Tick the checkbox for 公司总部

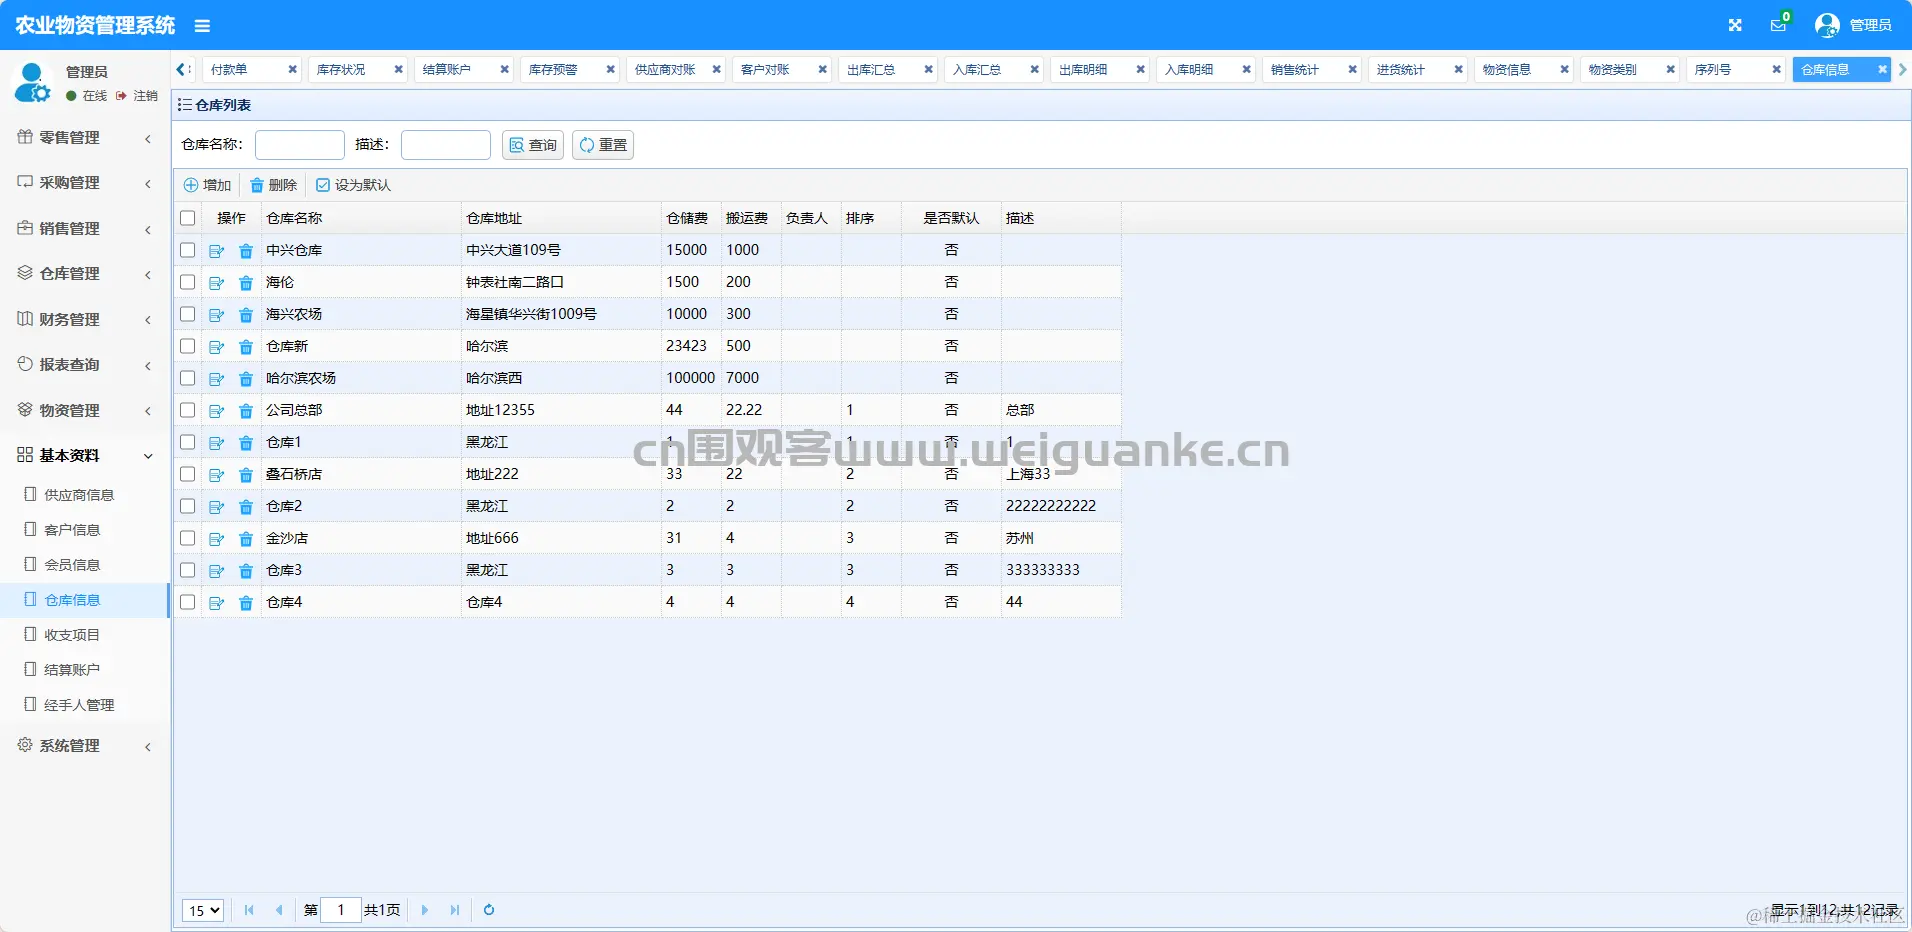tap(188, 410)
